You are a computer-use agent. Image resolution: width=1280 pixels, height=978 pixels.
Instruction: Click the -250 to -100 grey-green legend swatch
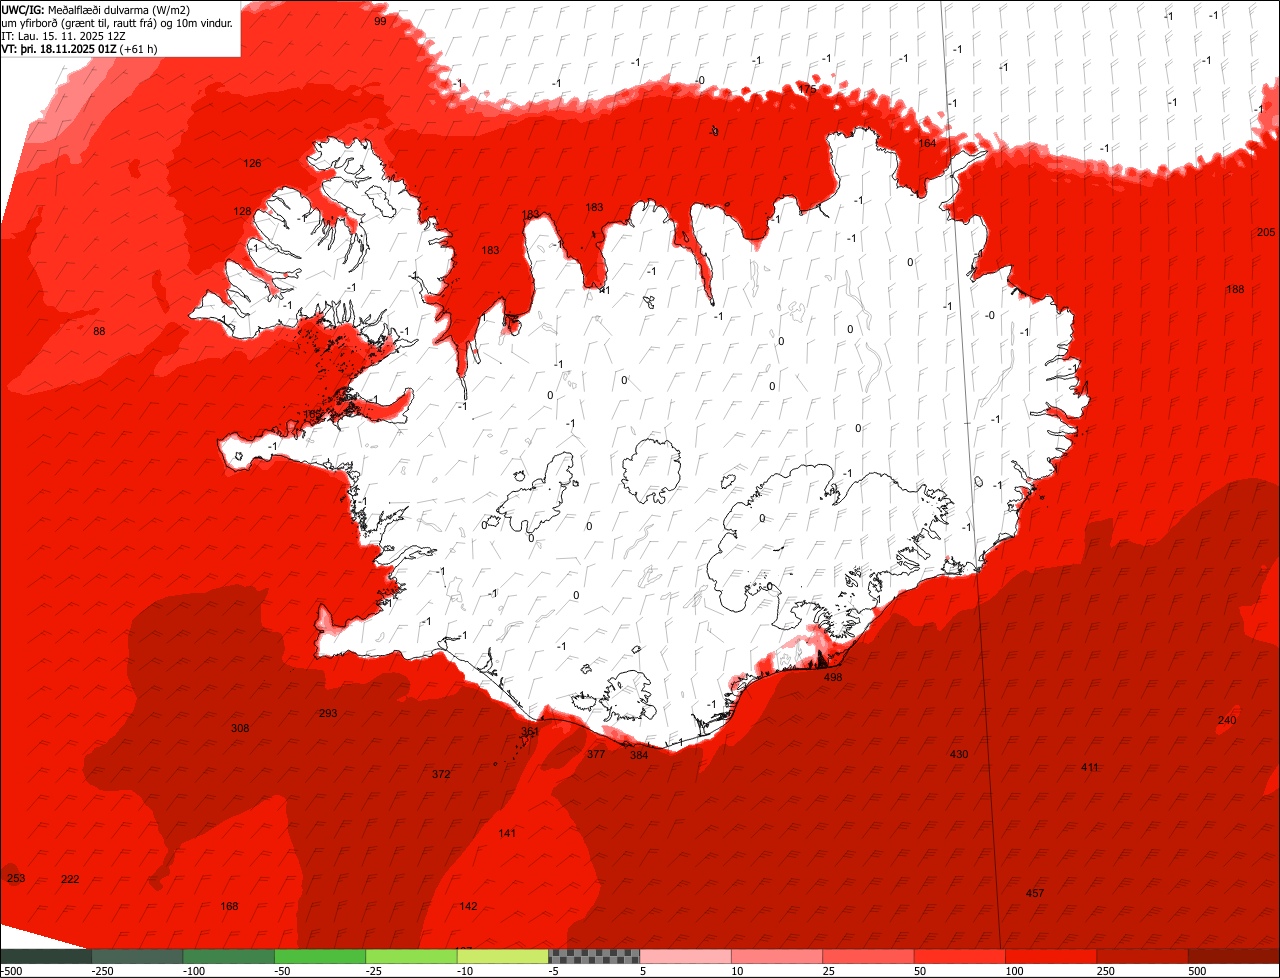137,956
